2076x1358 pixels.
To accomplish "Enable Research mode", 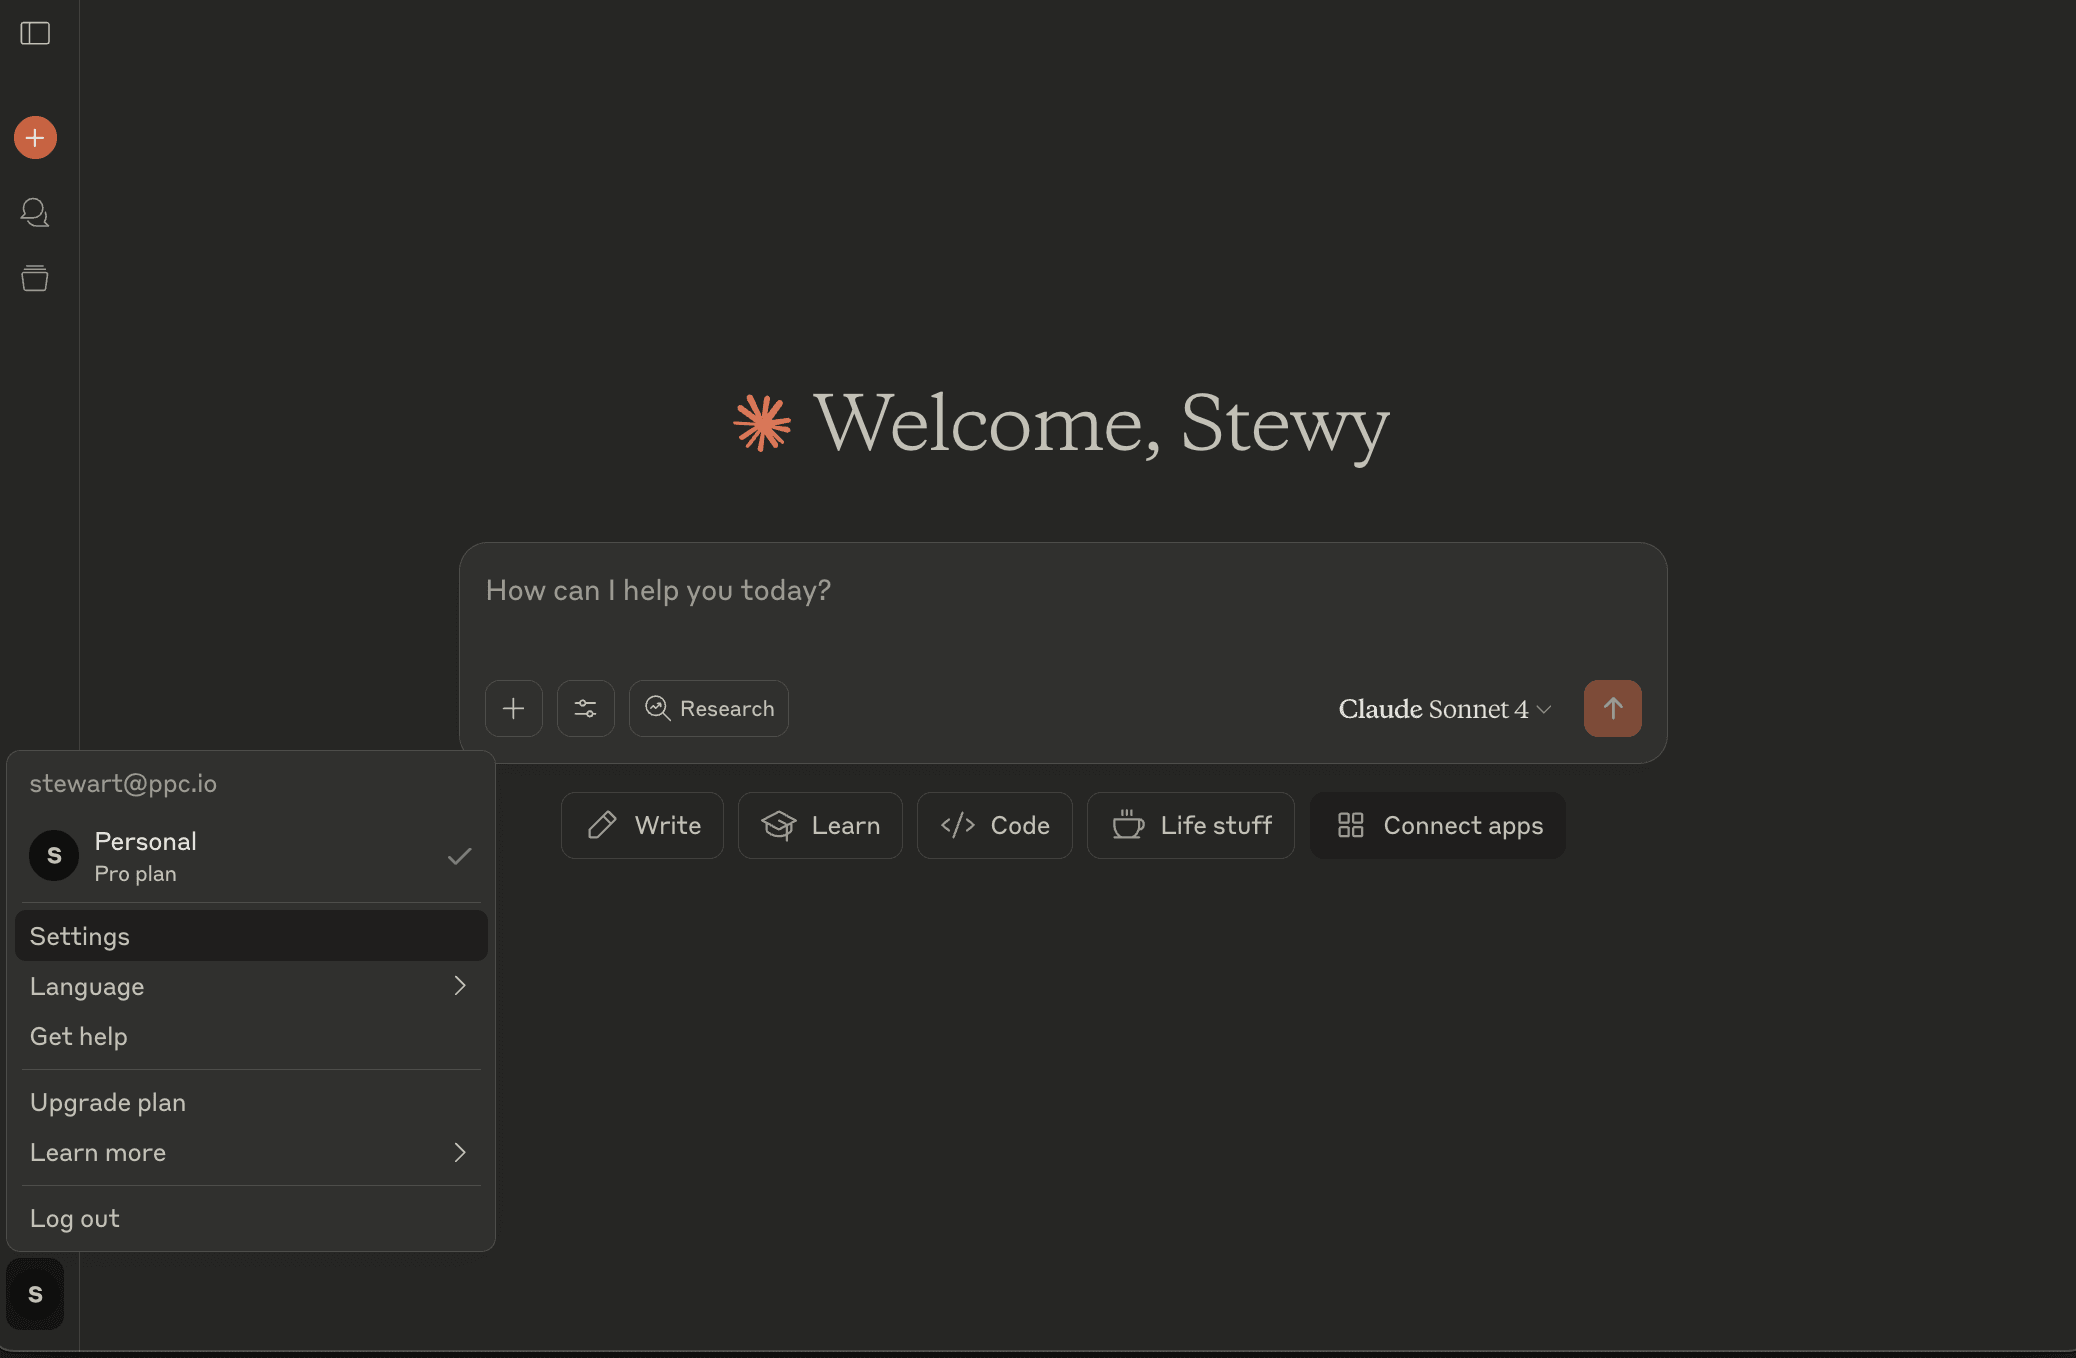I will pyautogui.click(x=709, y=709).
